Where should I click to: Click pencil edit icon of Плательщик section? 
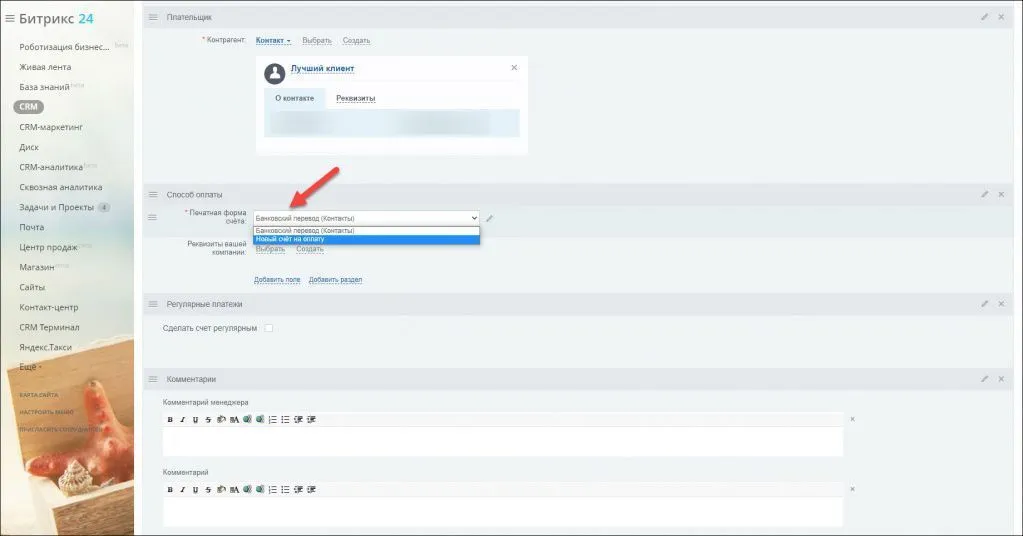point(984,17)
